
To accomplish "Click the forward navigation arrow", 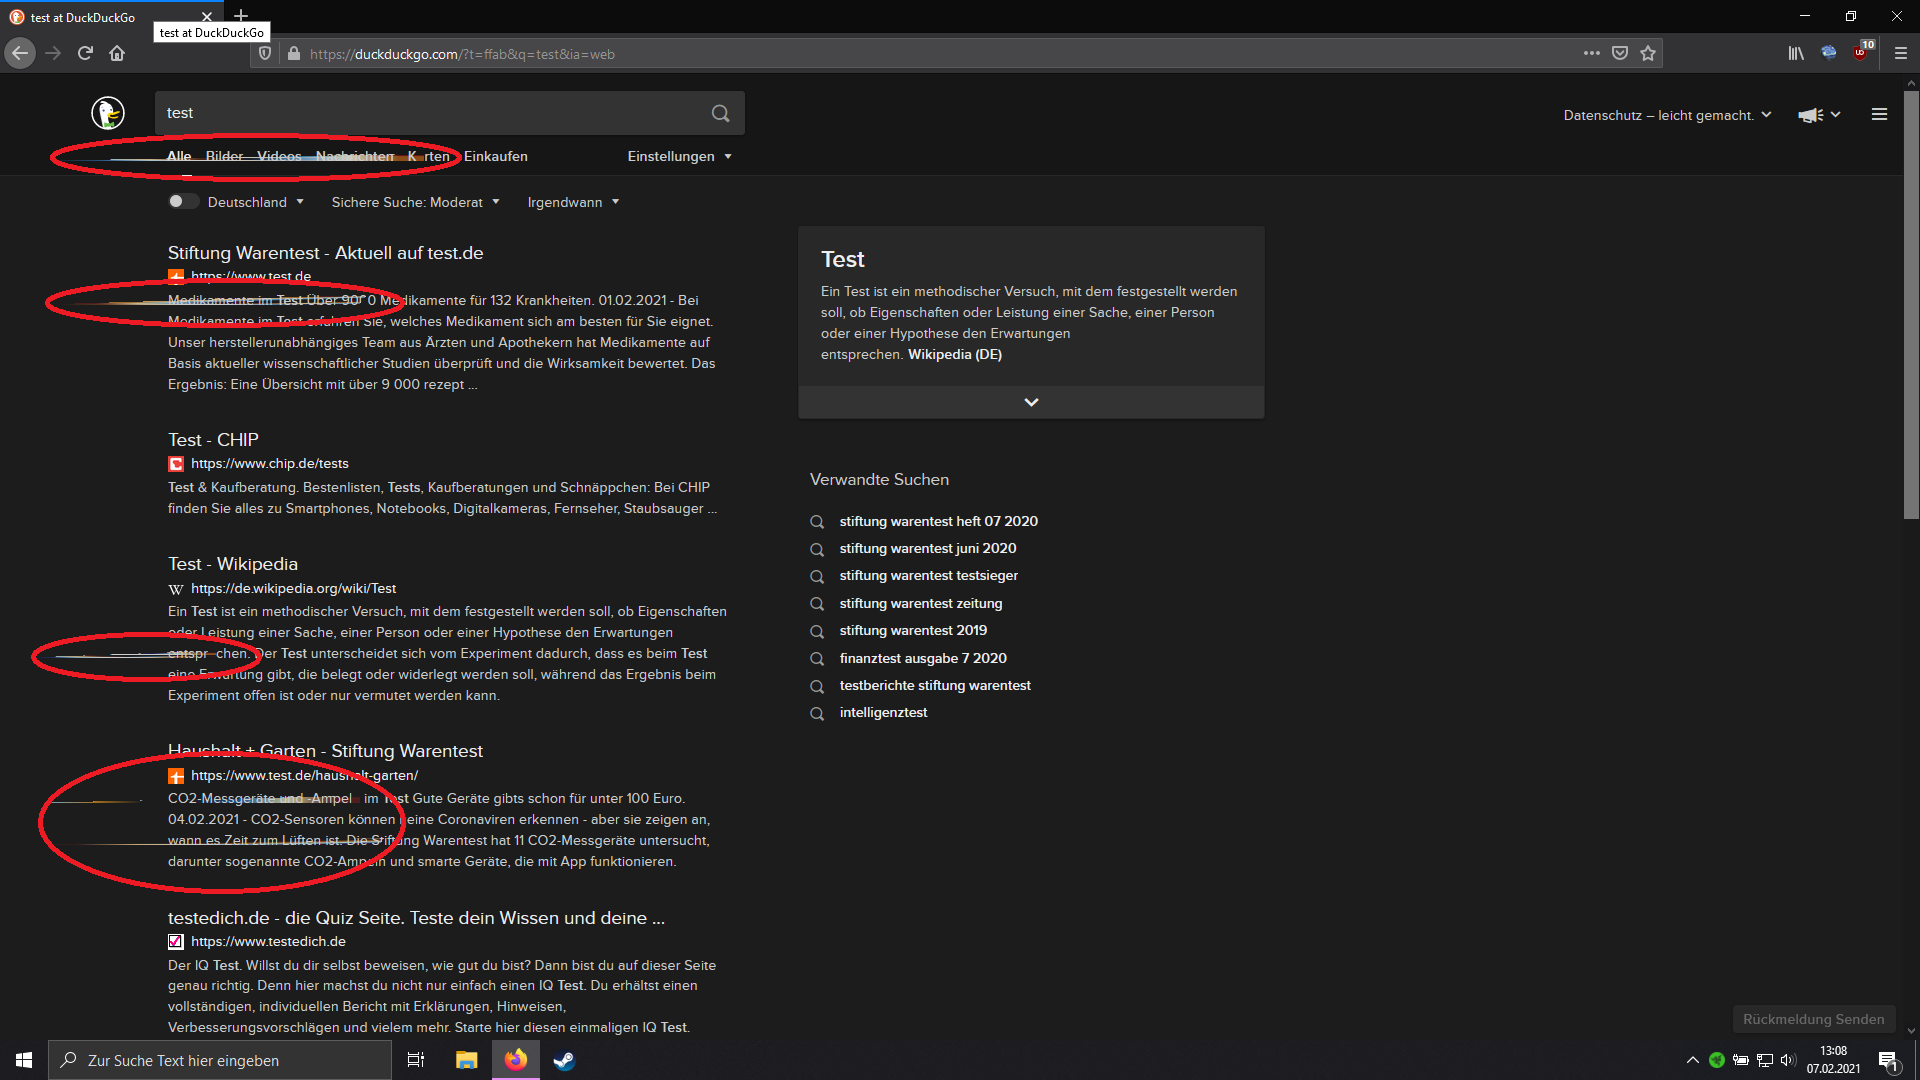I will coord(53,53).
